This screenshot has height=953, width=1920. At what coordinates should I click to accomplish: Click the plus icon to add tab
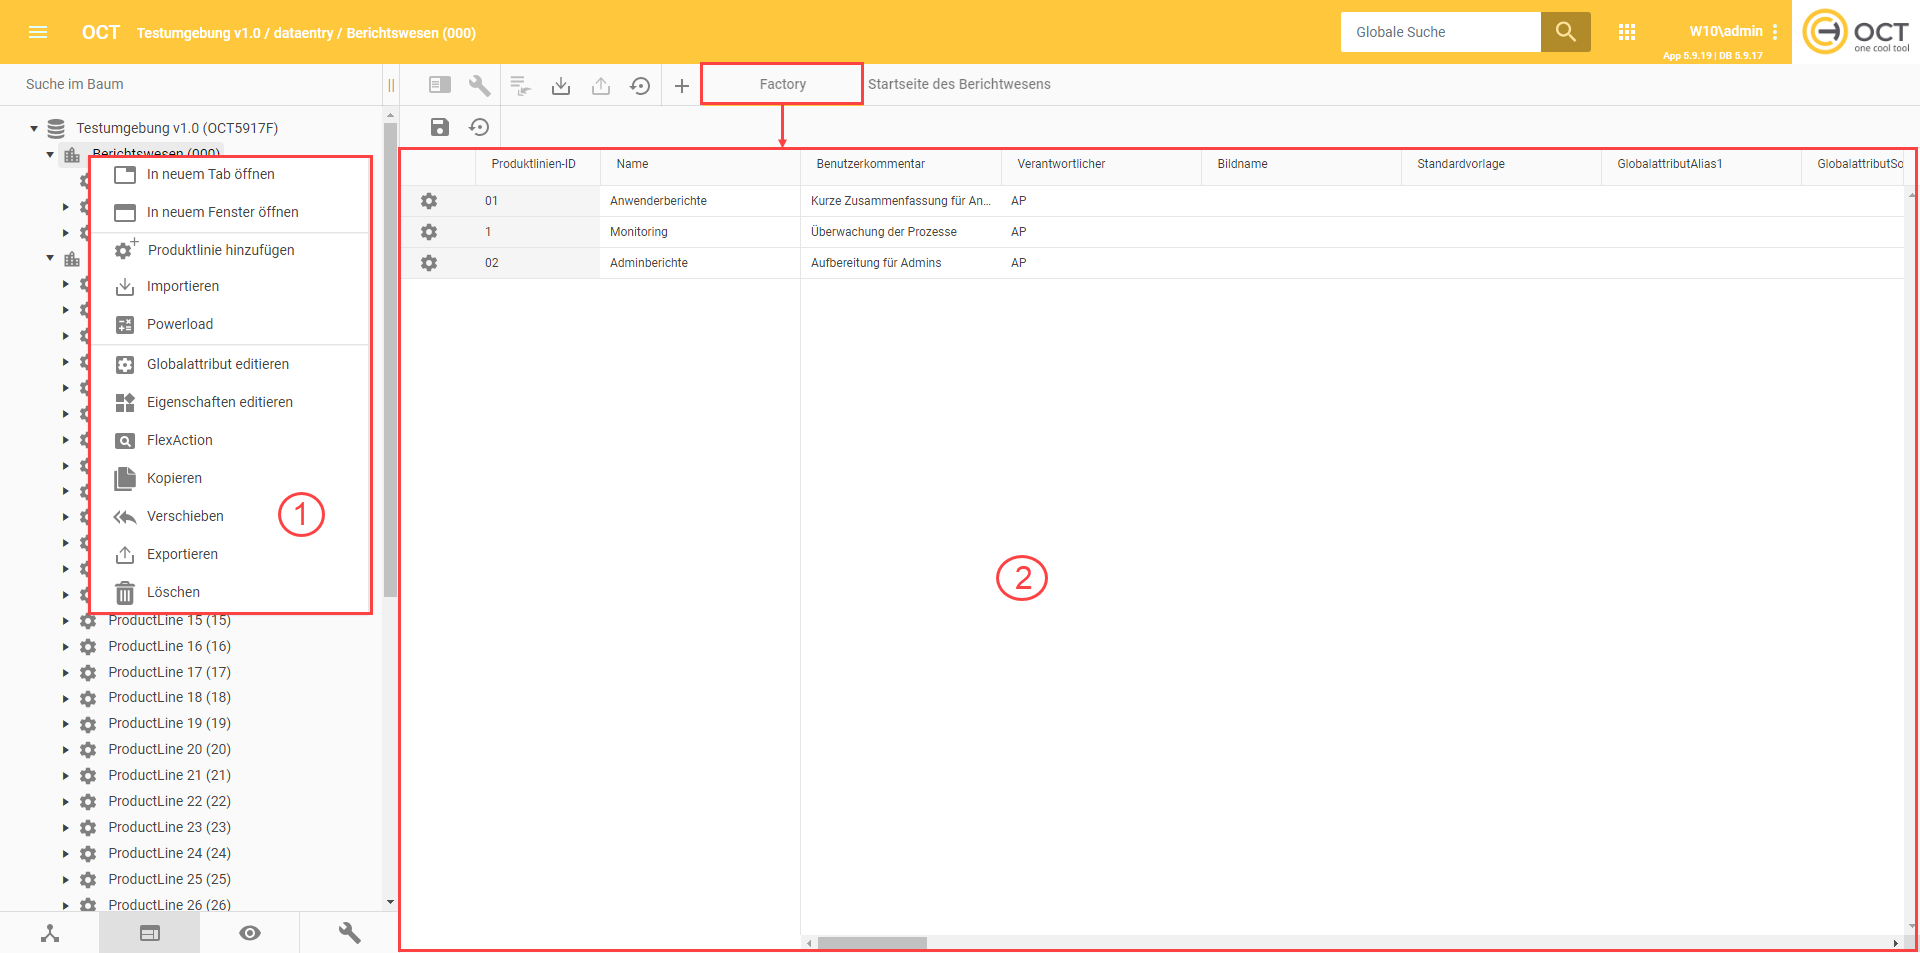coord(682,86)
